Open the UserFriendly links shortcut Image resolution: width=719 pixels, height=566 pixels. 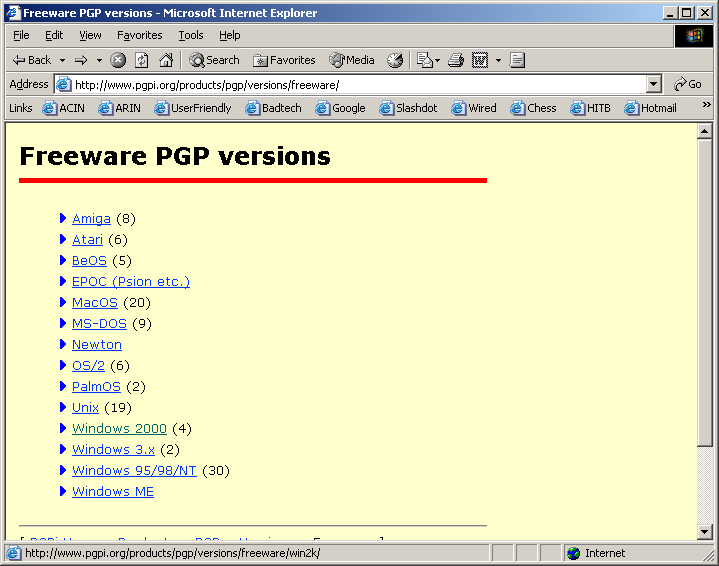[x=193, y=108]
